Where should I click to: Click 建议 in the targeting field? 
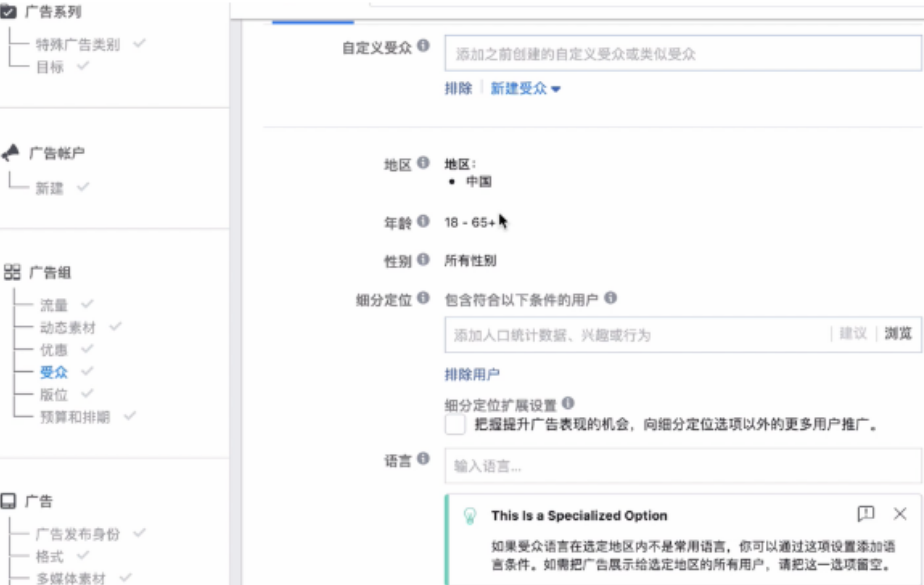pyautogui.click(x=853, y=334)
